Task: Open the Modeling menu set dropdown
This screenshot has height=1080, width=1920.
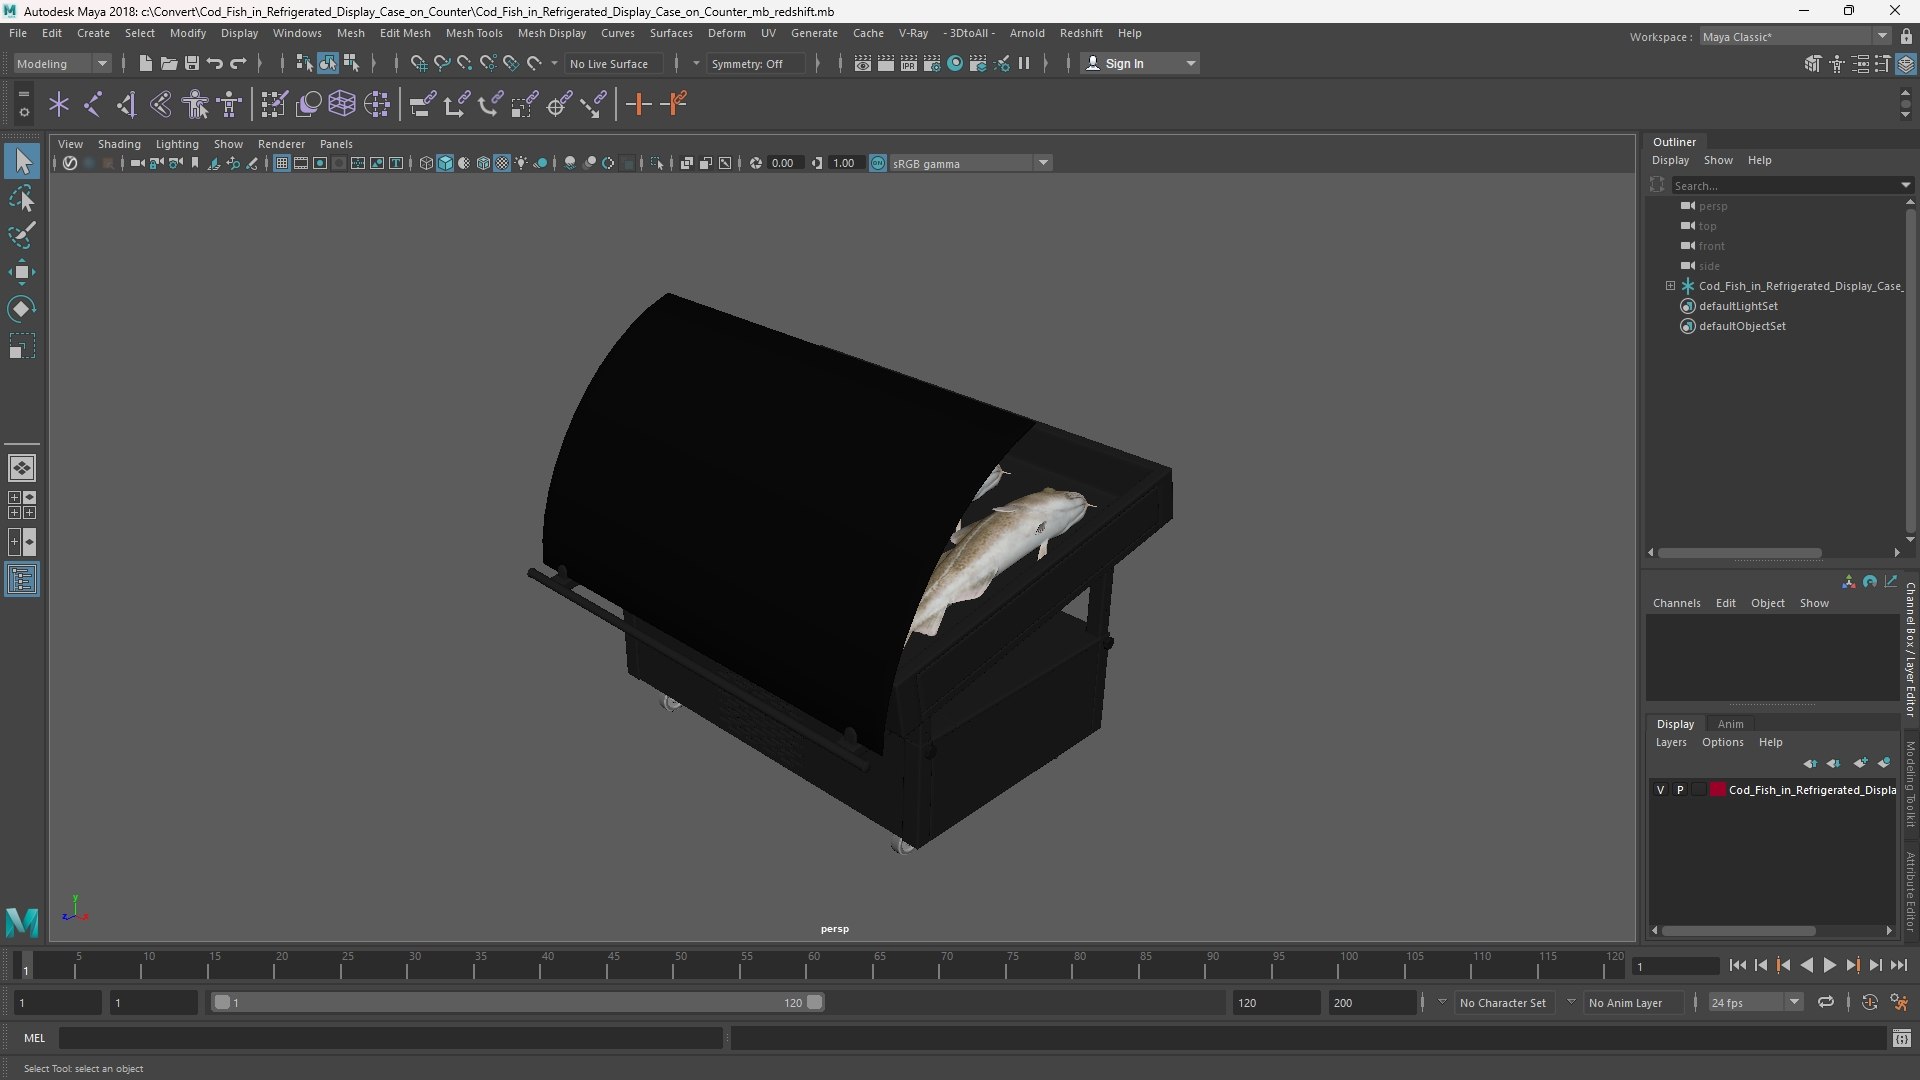Action: (62, 63)
